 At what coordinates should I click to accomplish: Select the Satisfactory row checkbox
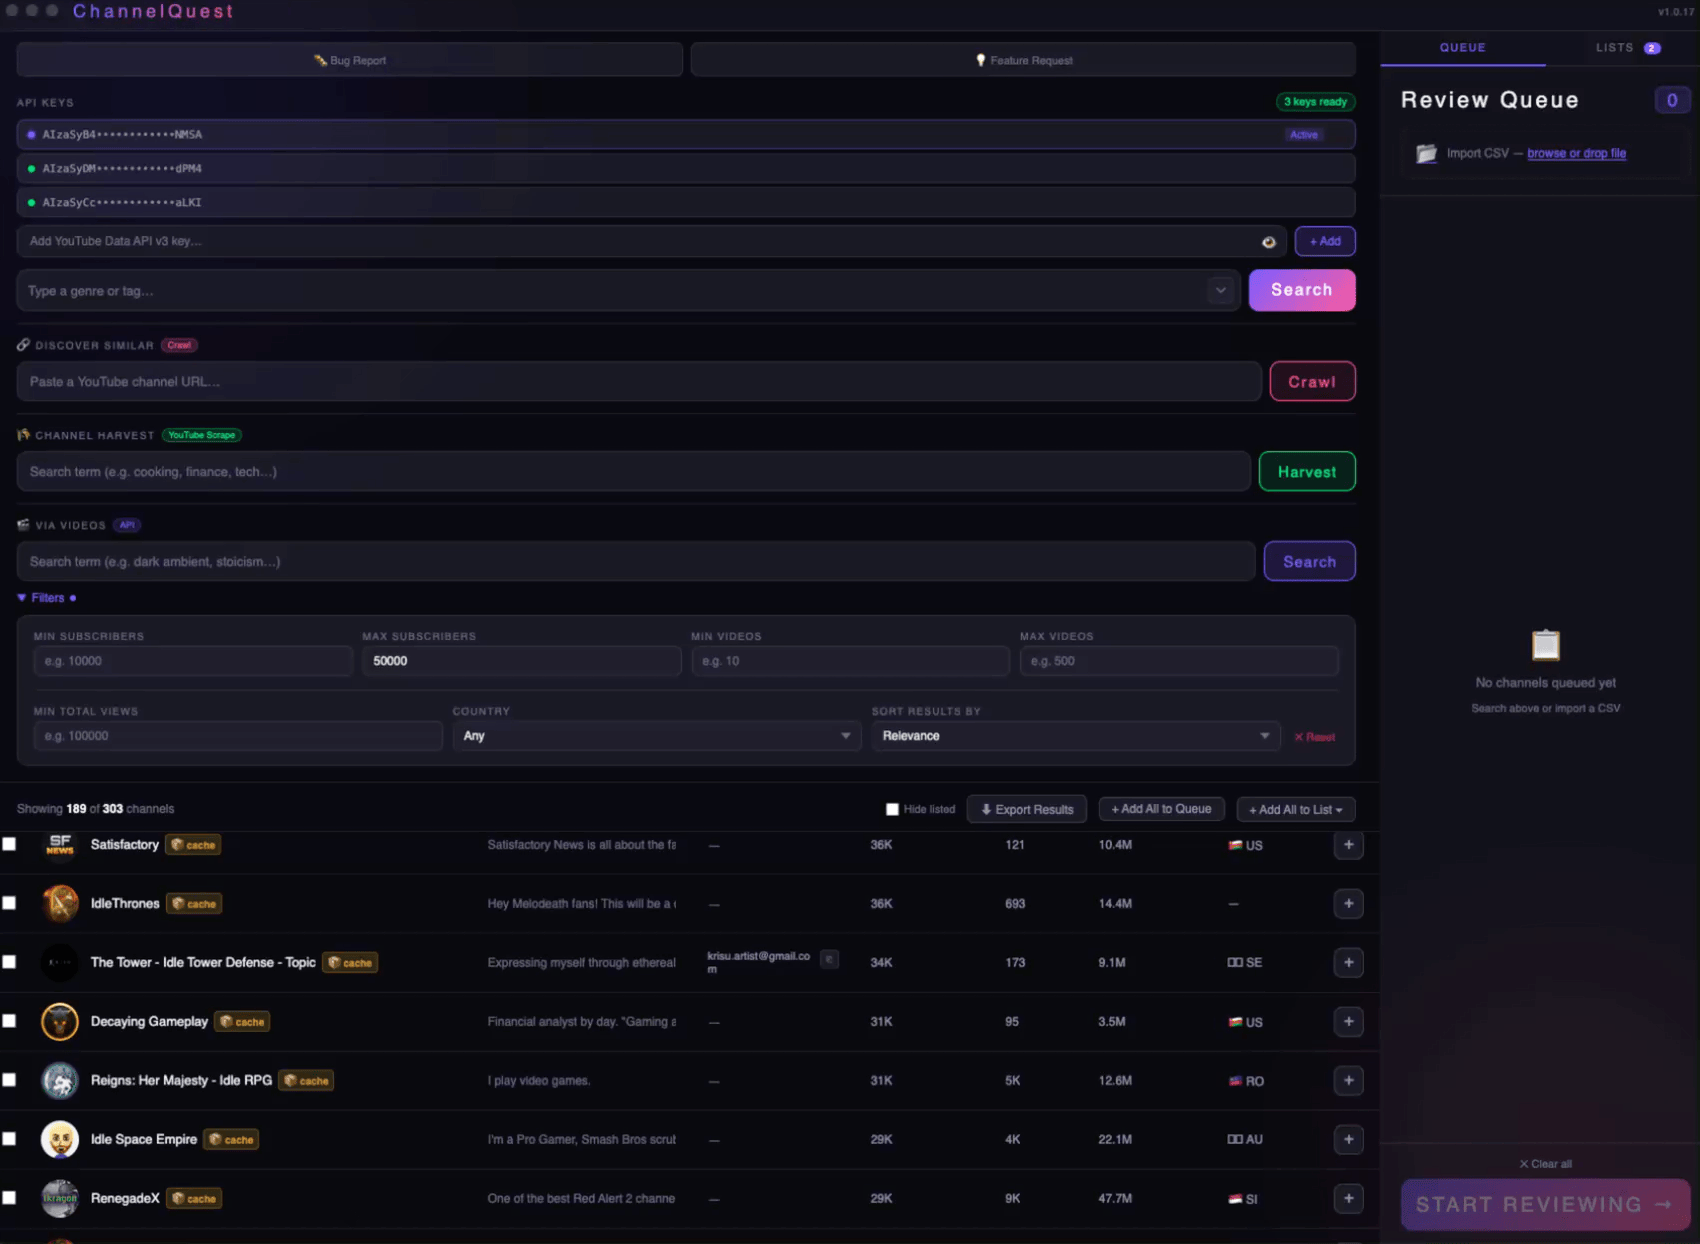[9, 844]
